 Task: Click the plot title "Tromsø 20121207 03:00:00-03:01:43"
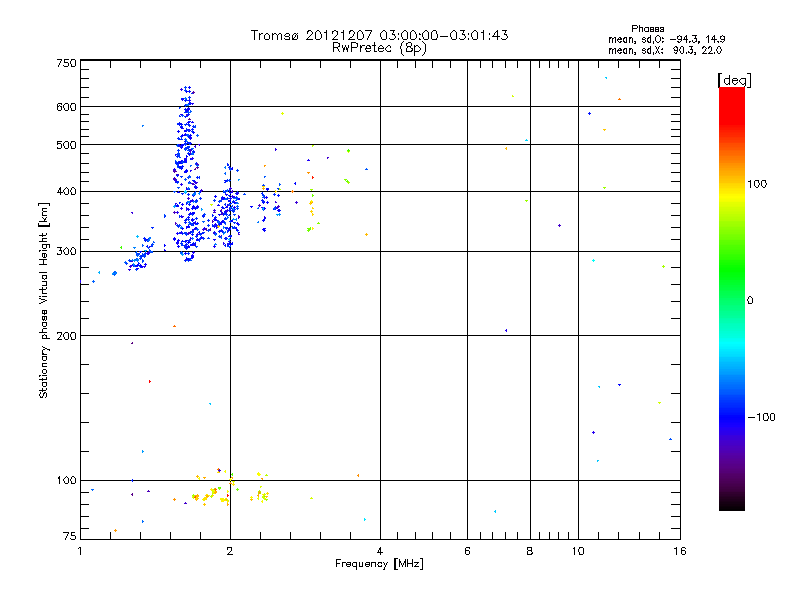[x=379, y=35]
